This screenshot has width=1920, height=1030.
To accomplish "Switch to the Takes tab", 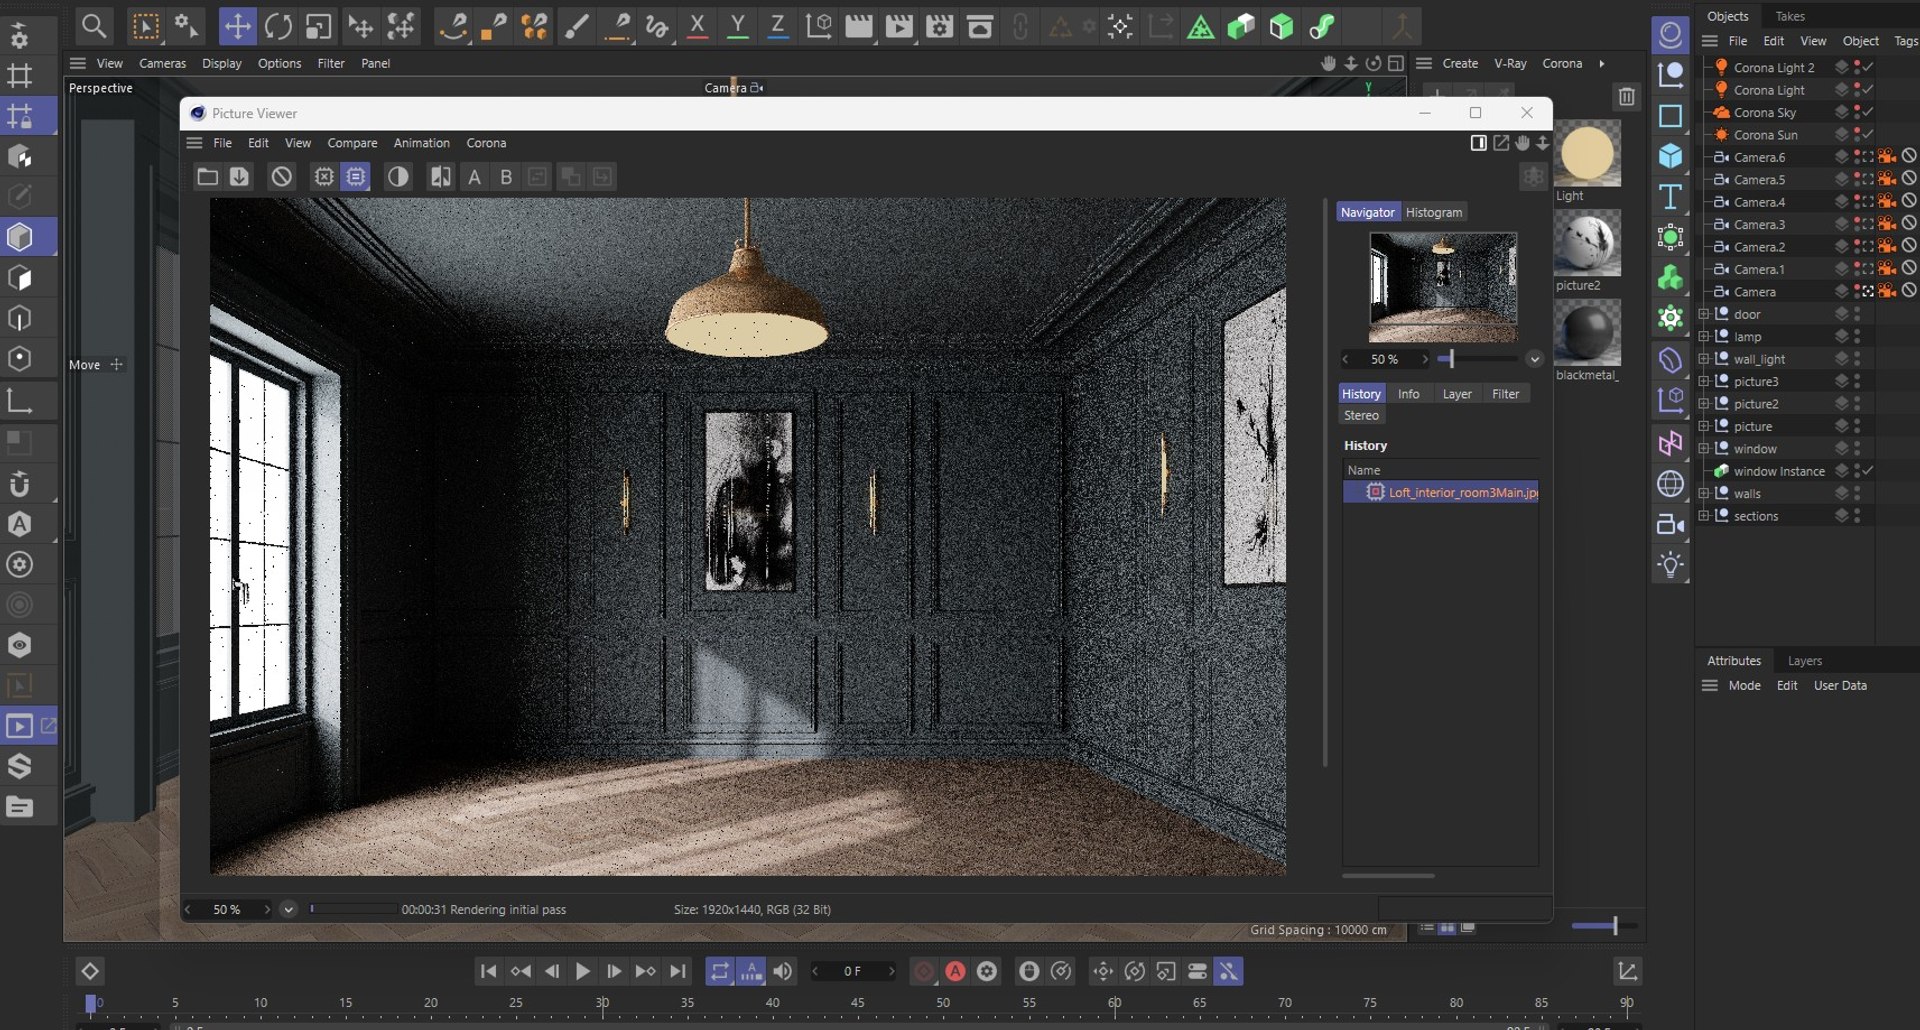I will pyautogui.click(x=1789, y=16).
